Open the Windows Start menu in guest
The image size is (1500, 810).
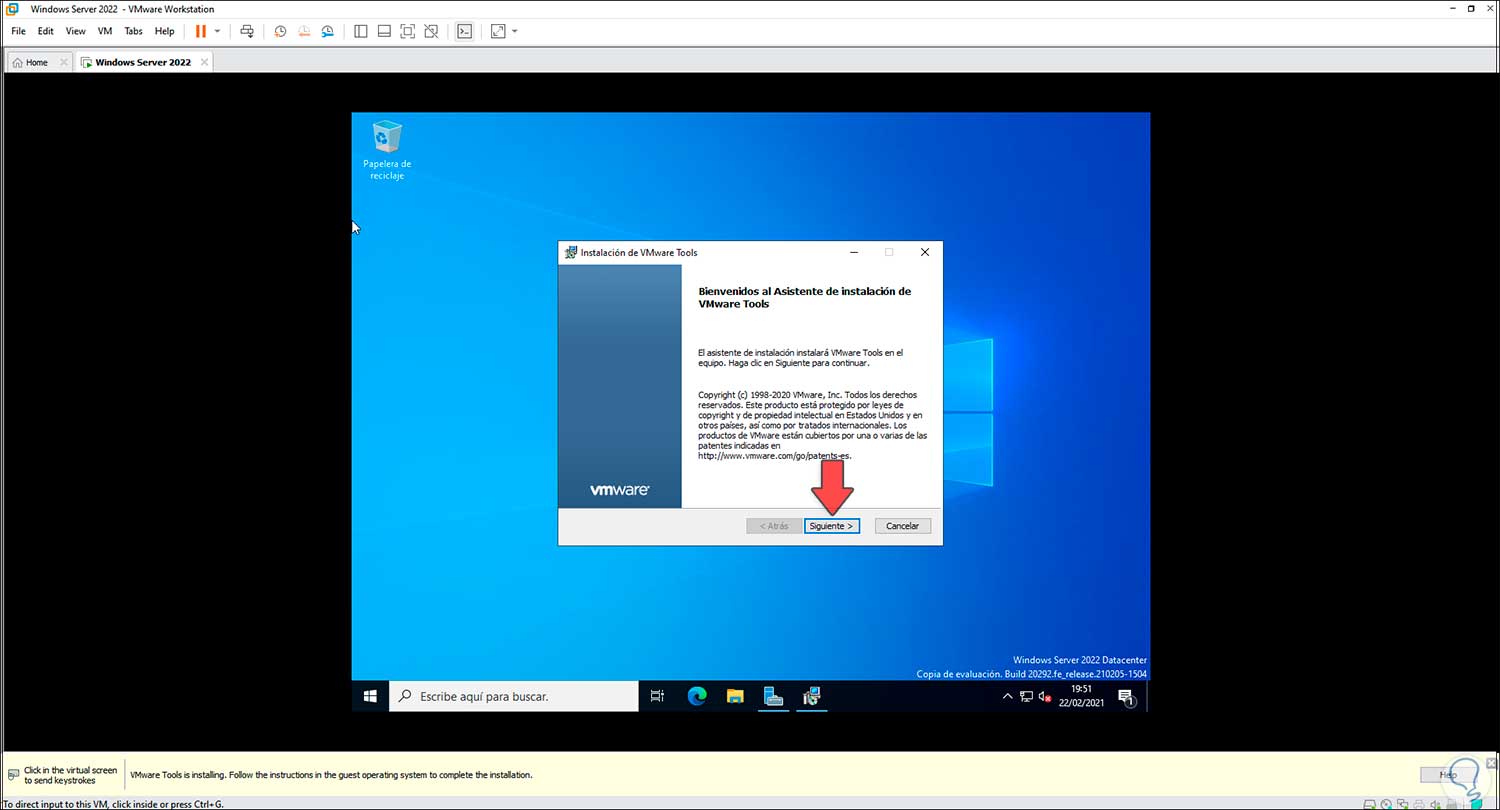click(370, 696)
